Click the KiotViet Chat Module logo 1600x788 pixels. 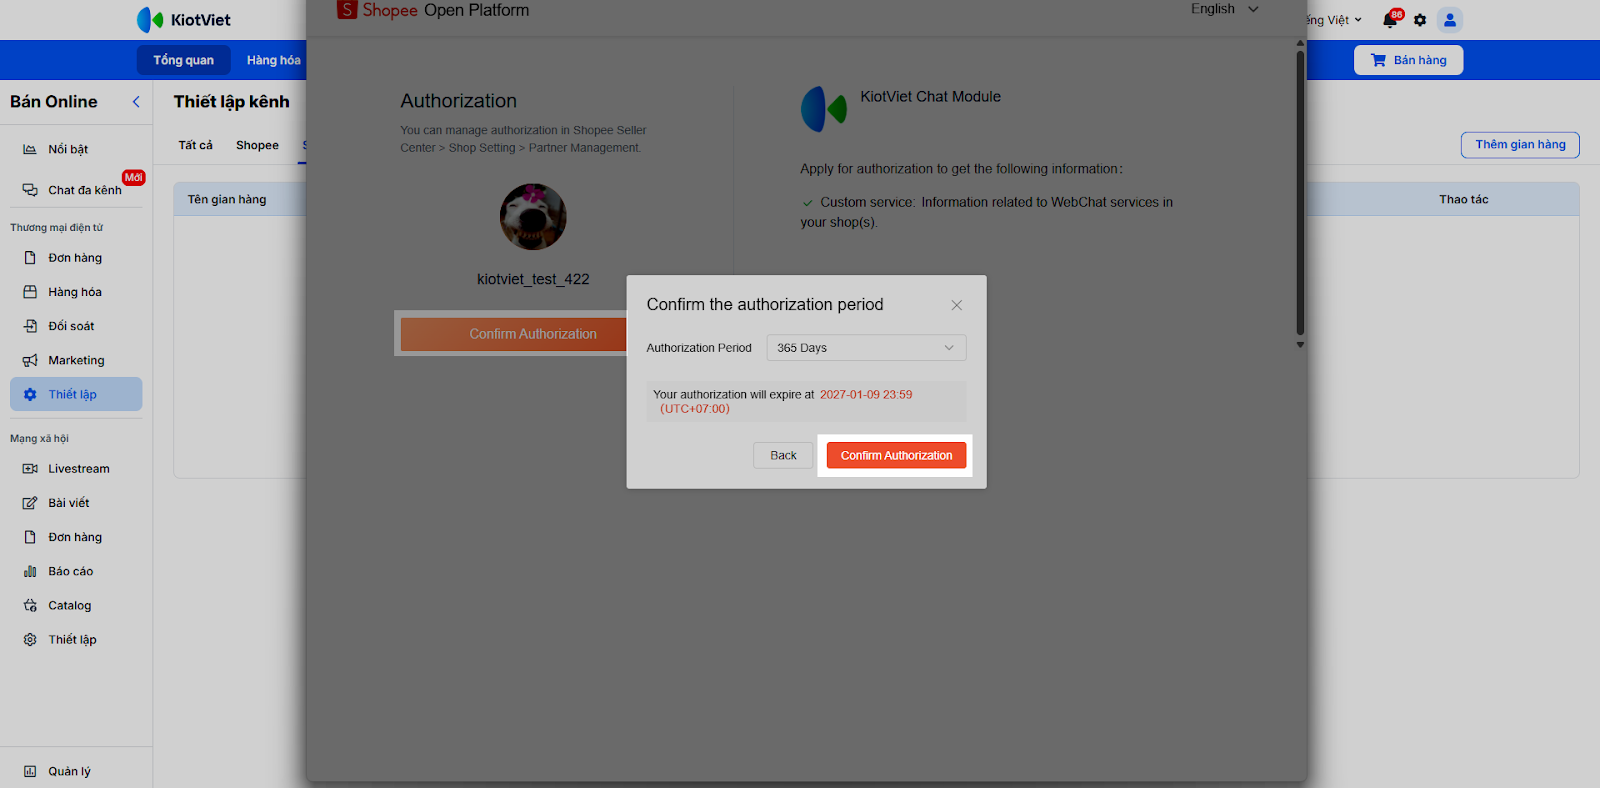pos(824,109)
